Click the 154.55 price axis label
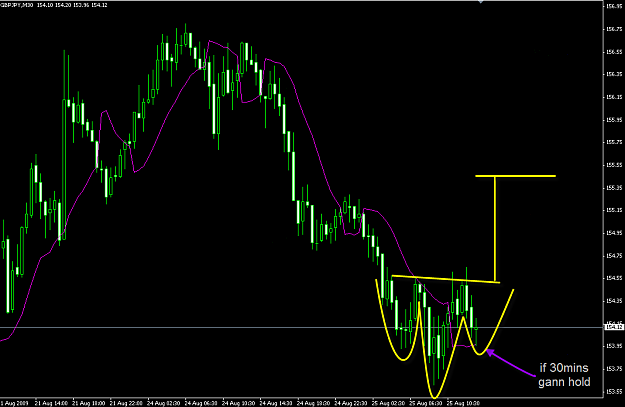This screenshot has width=625, height=407. pos(614,278)
